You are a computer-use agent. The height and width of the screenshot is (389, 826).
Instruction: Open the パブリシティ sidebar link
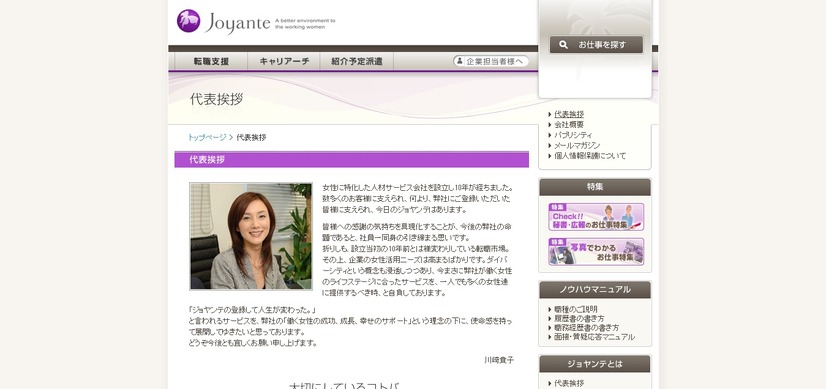(x=573, y=135)
